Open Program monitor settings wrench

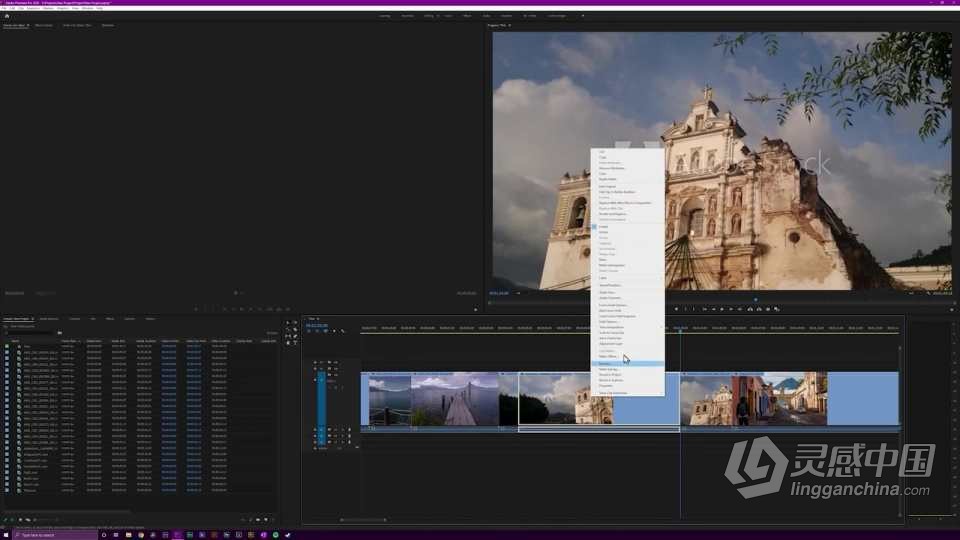coord(929,293)
